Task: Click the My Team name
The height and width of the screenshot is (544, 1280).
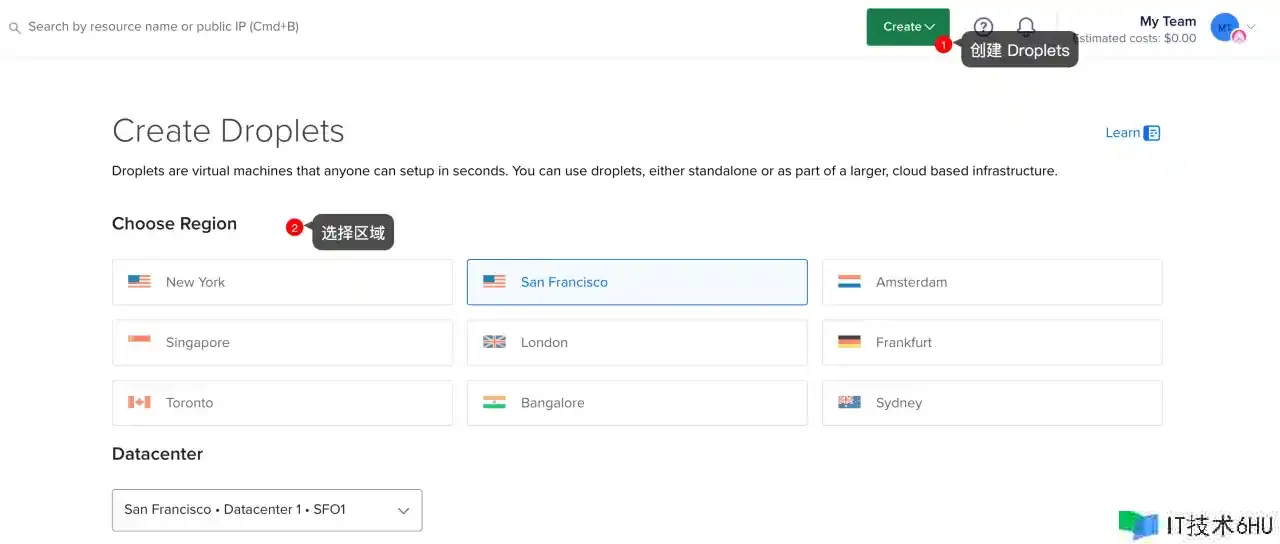Action: (1167, 21)
